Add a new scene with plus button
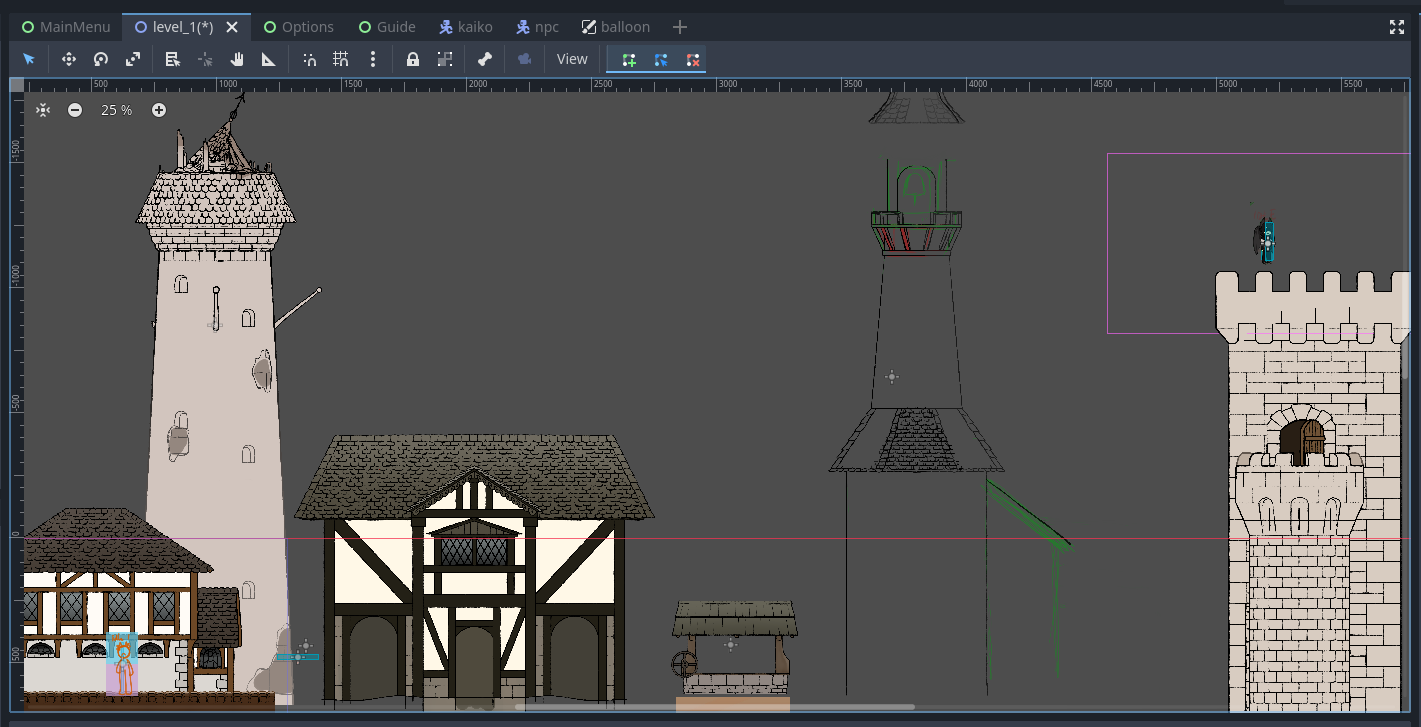 680,27
